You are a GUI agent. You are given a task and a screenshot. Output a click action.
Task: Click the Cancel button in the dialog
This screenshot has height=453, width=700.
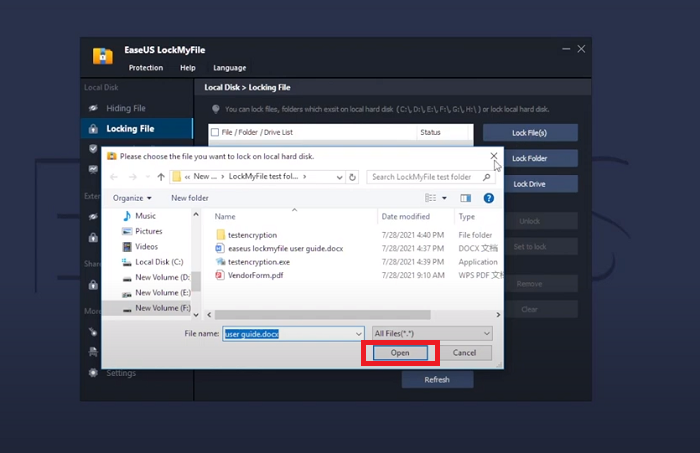click(464, 353)
